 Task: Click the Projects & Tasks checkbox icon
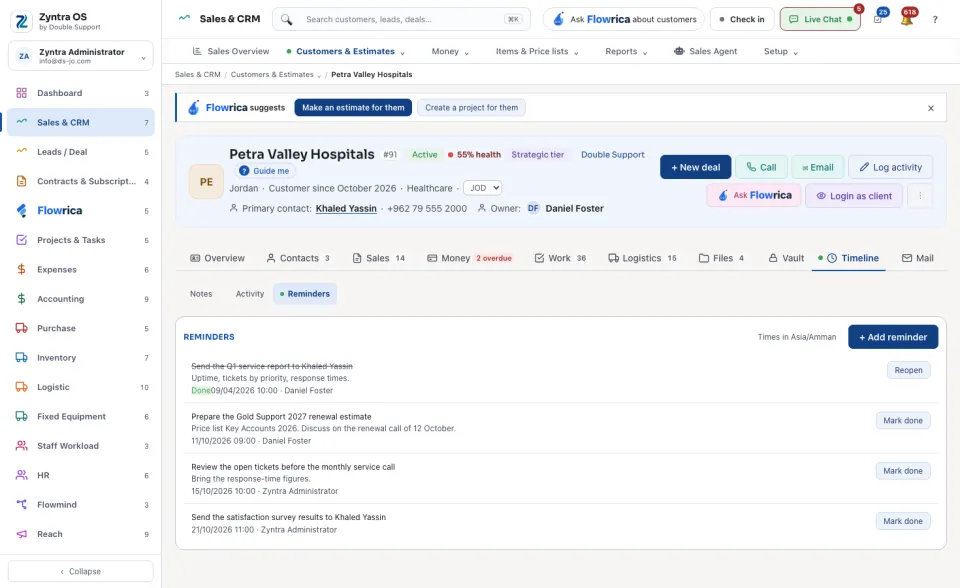21,240
